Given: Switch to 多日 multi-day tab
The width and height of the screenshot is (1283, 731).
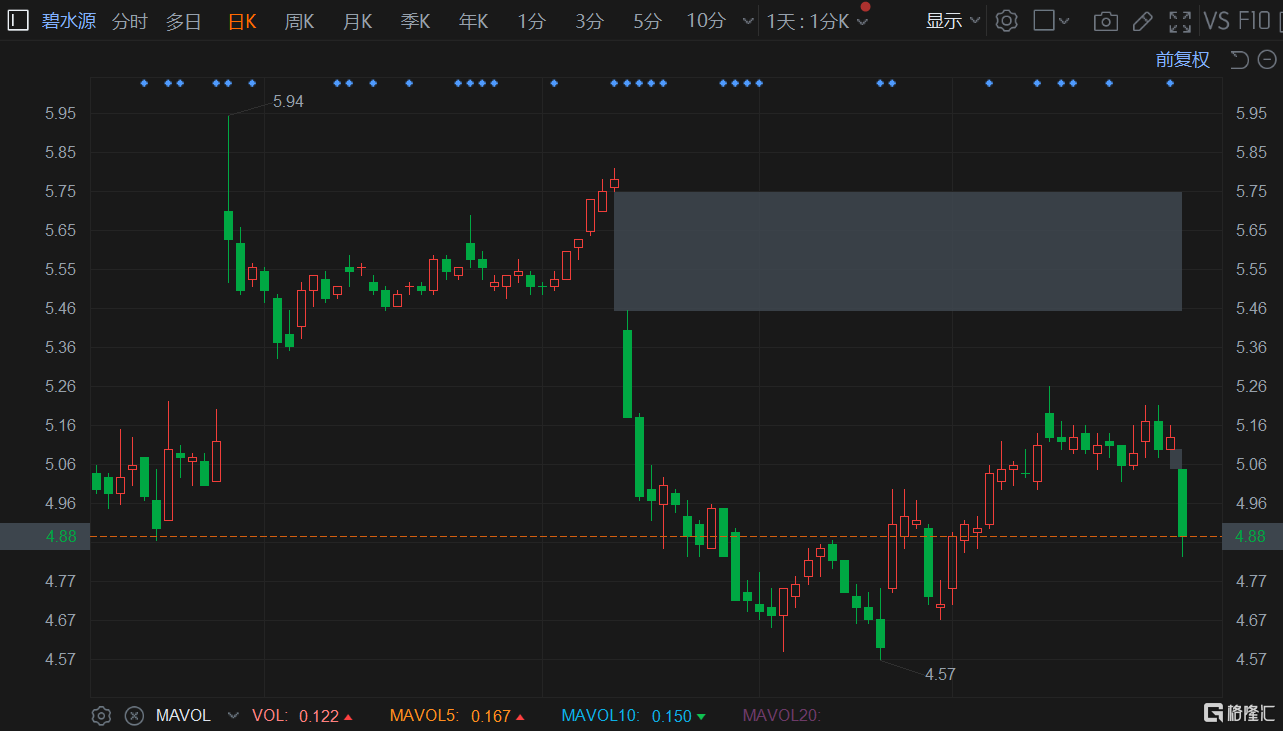Looking at the screenshot, I should click(184, 21).
